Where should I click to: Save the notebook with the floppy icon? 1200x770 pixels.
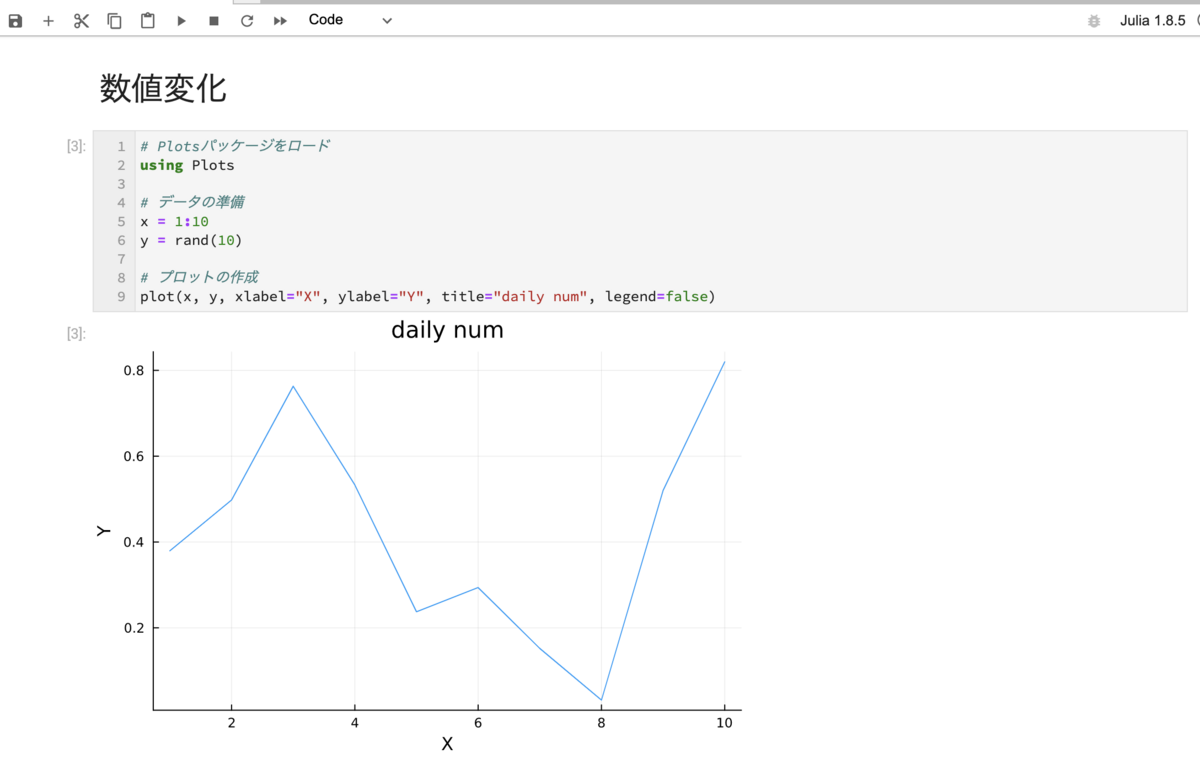pyautogui.click(x=15, y=21)
